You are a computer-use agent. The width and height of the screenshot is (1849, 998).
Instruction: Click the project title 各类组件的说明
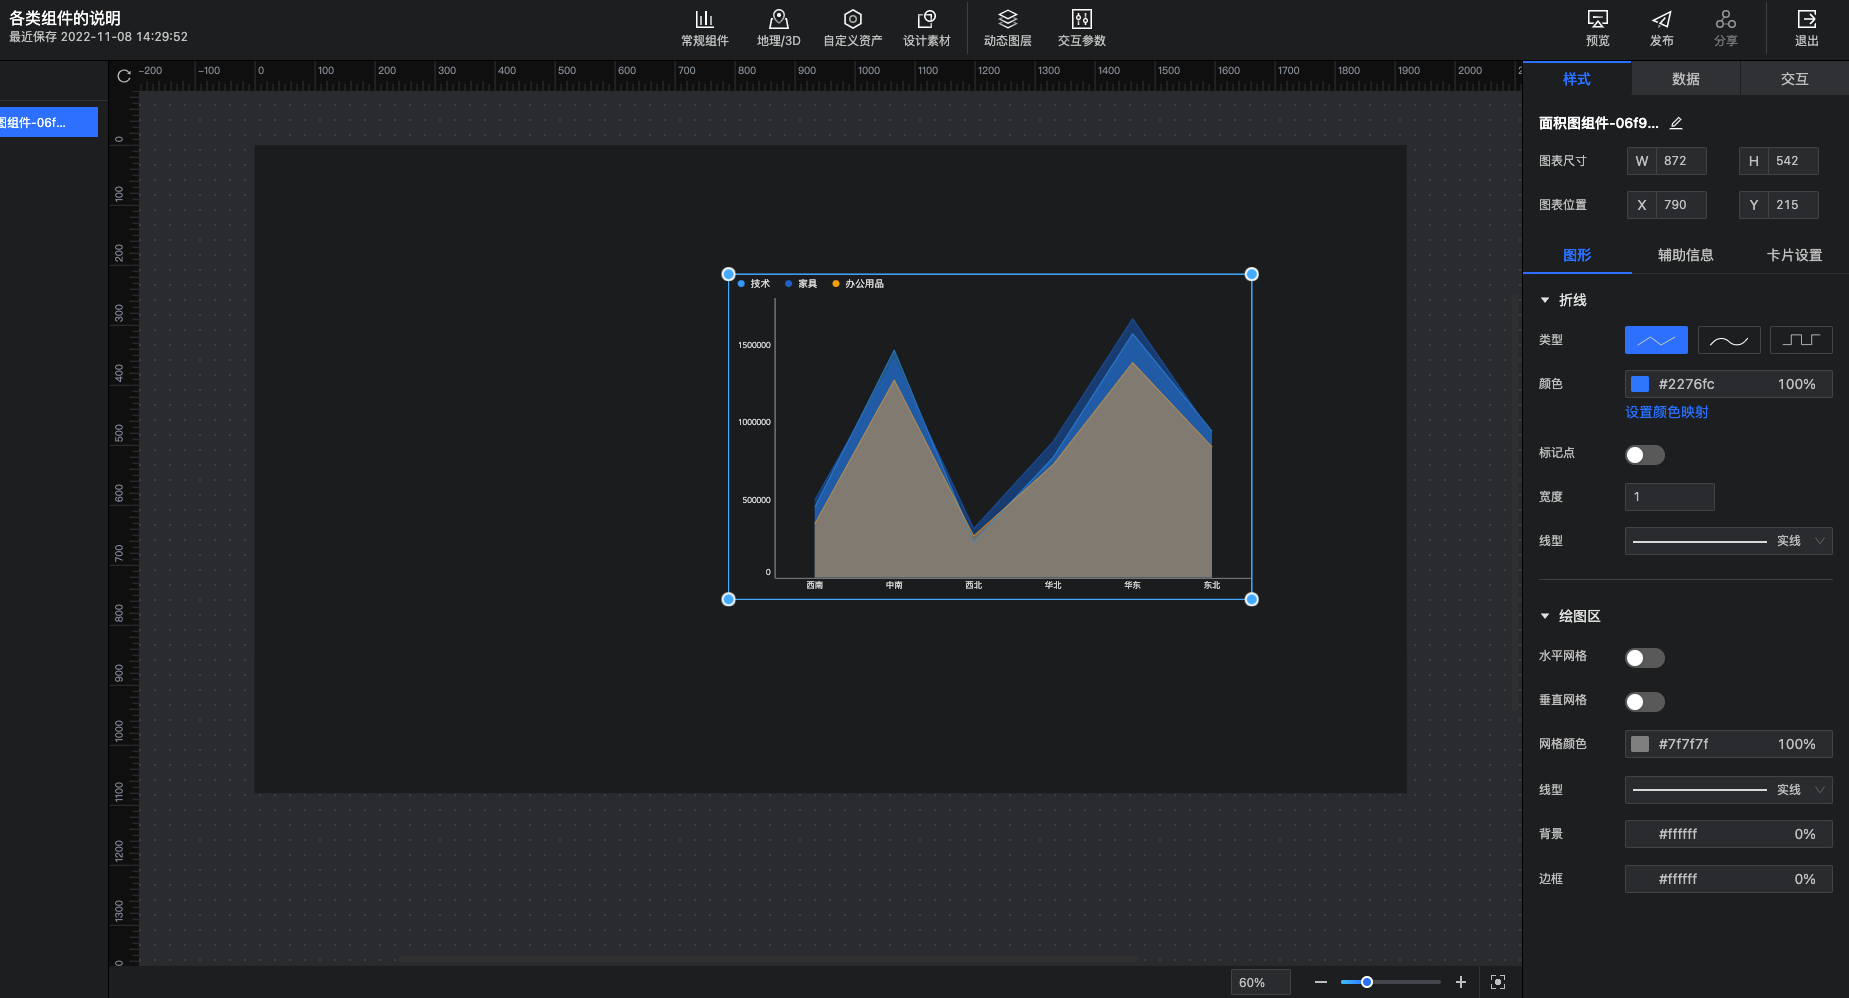coord(65,18)
